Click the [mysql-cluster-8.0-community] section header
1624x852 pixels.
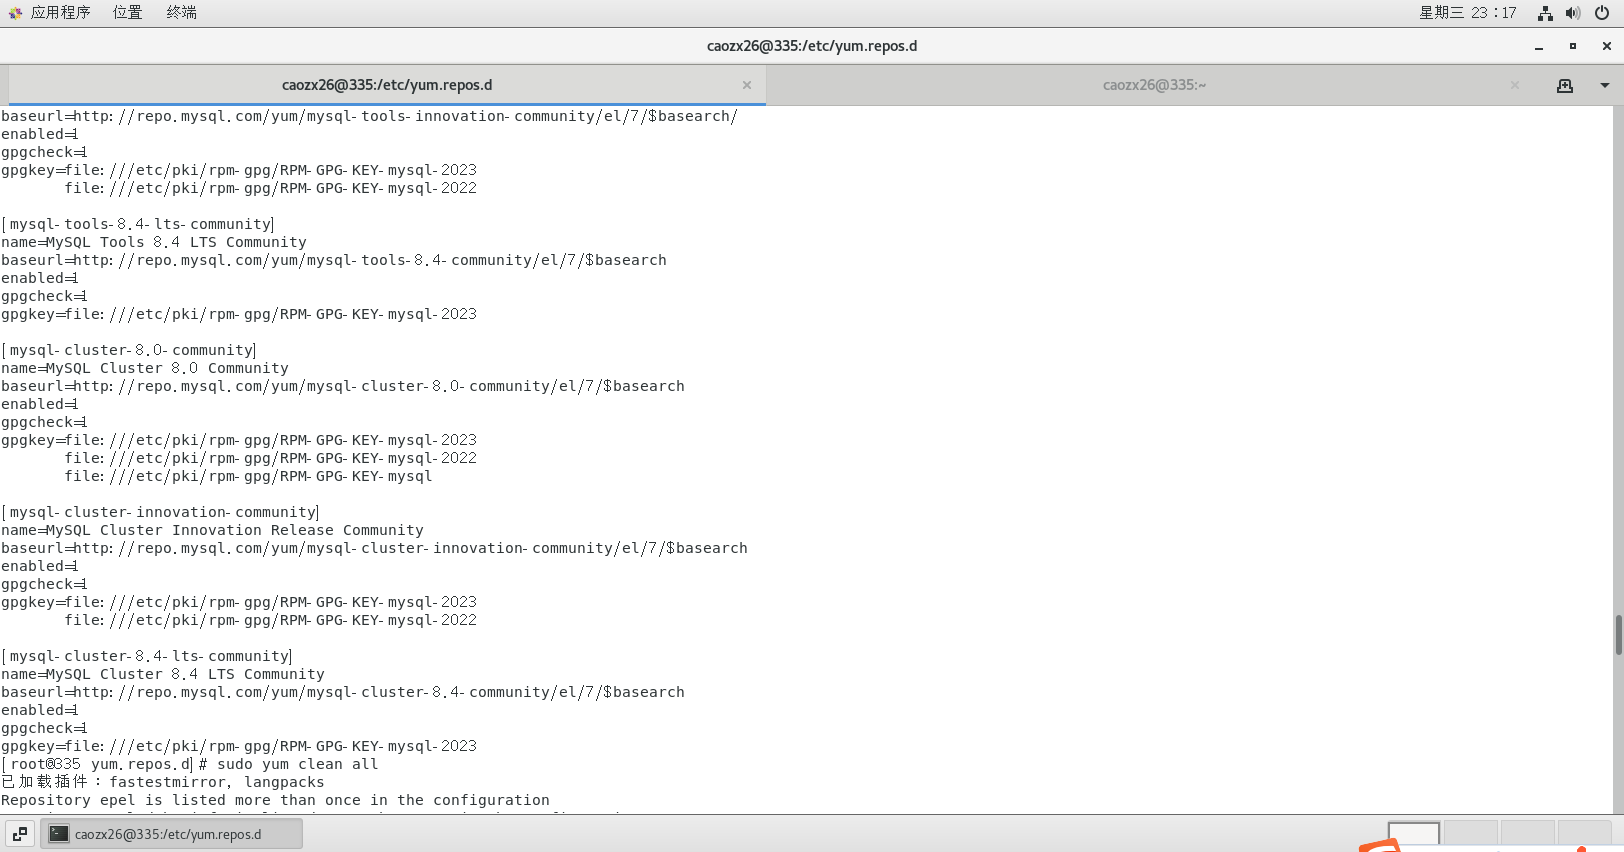[129, 350]
